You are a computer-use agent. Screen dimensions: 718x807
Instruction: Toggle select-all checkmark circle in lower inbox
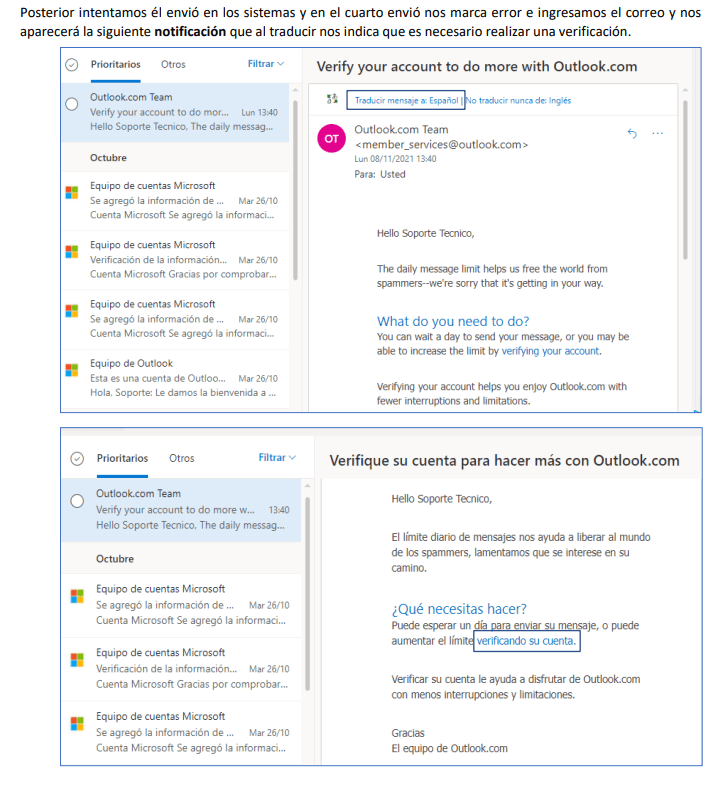(77, 458)
